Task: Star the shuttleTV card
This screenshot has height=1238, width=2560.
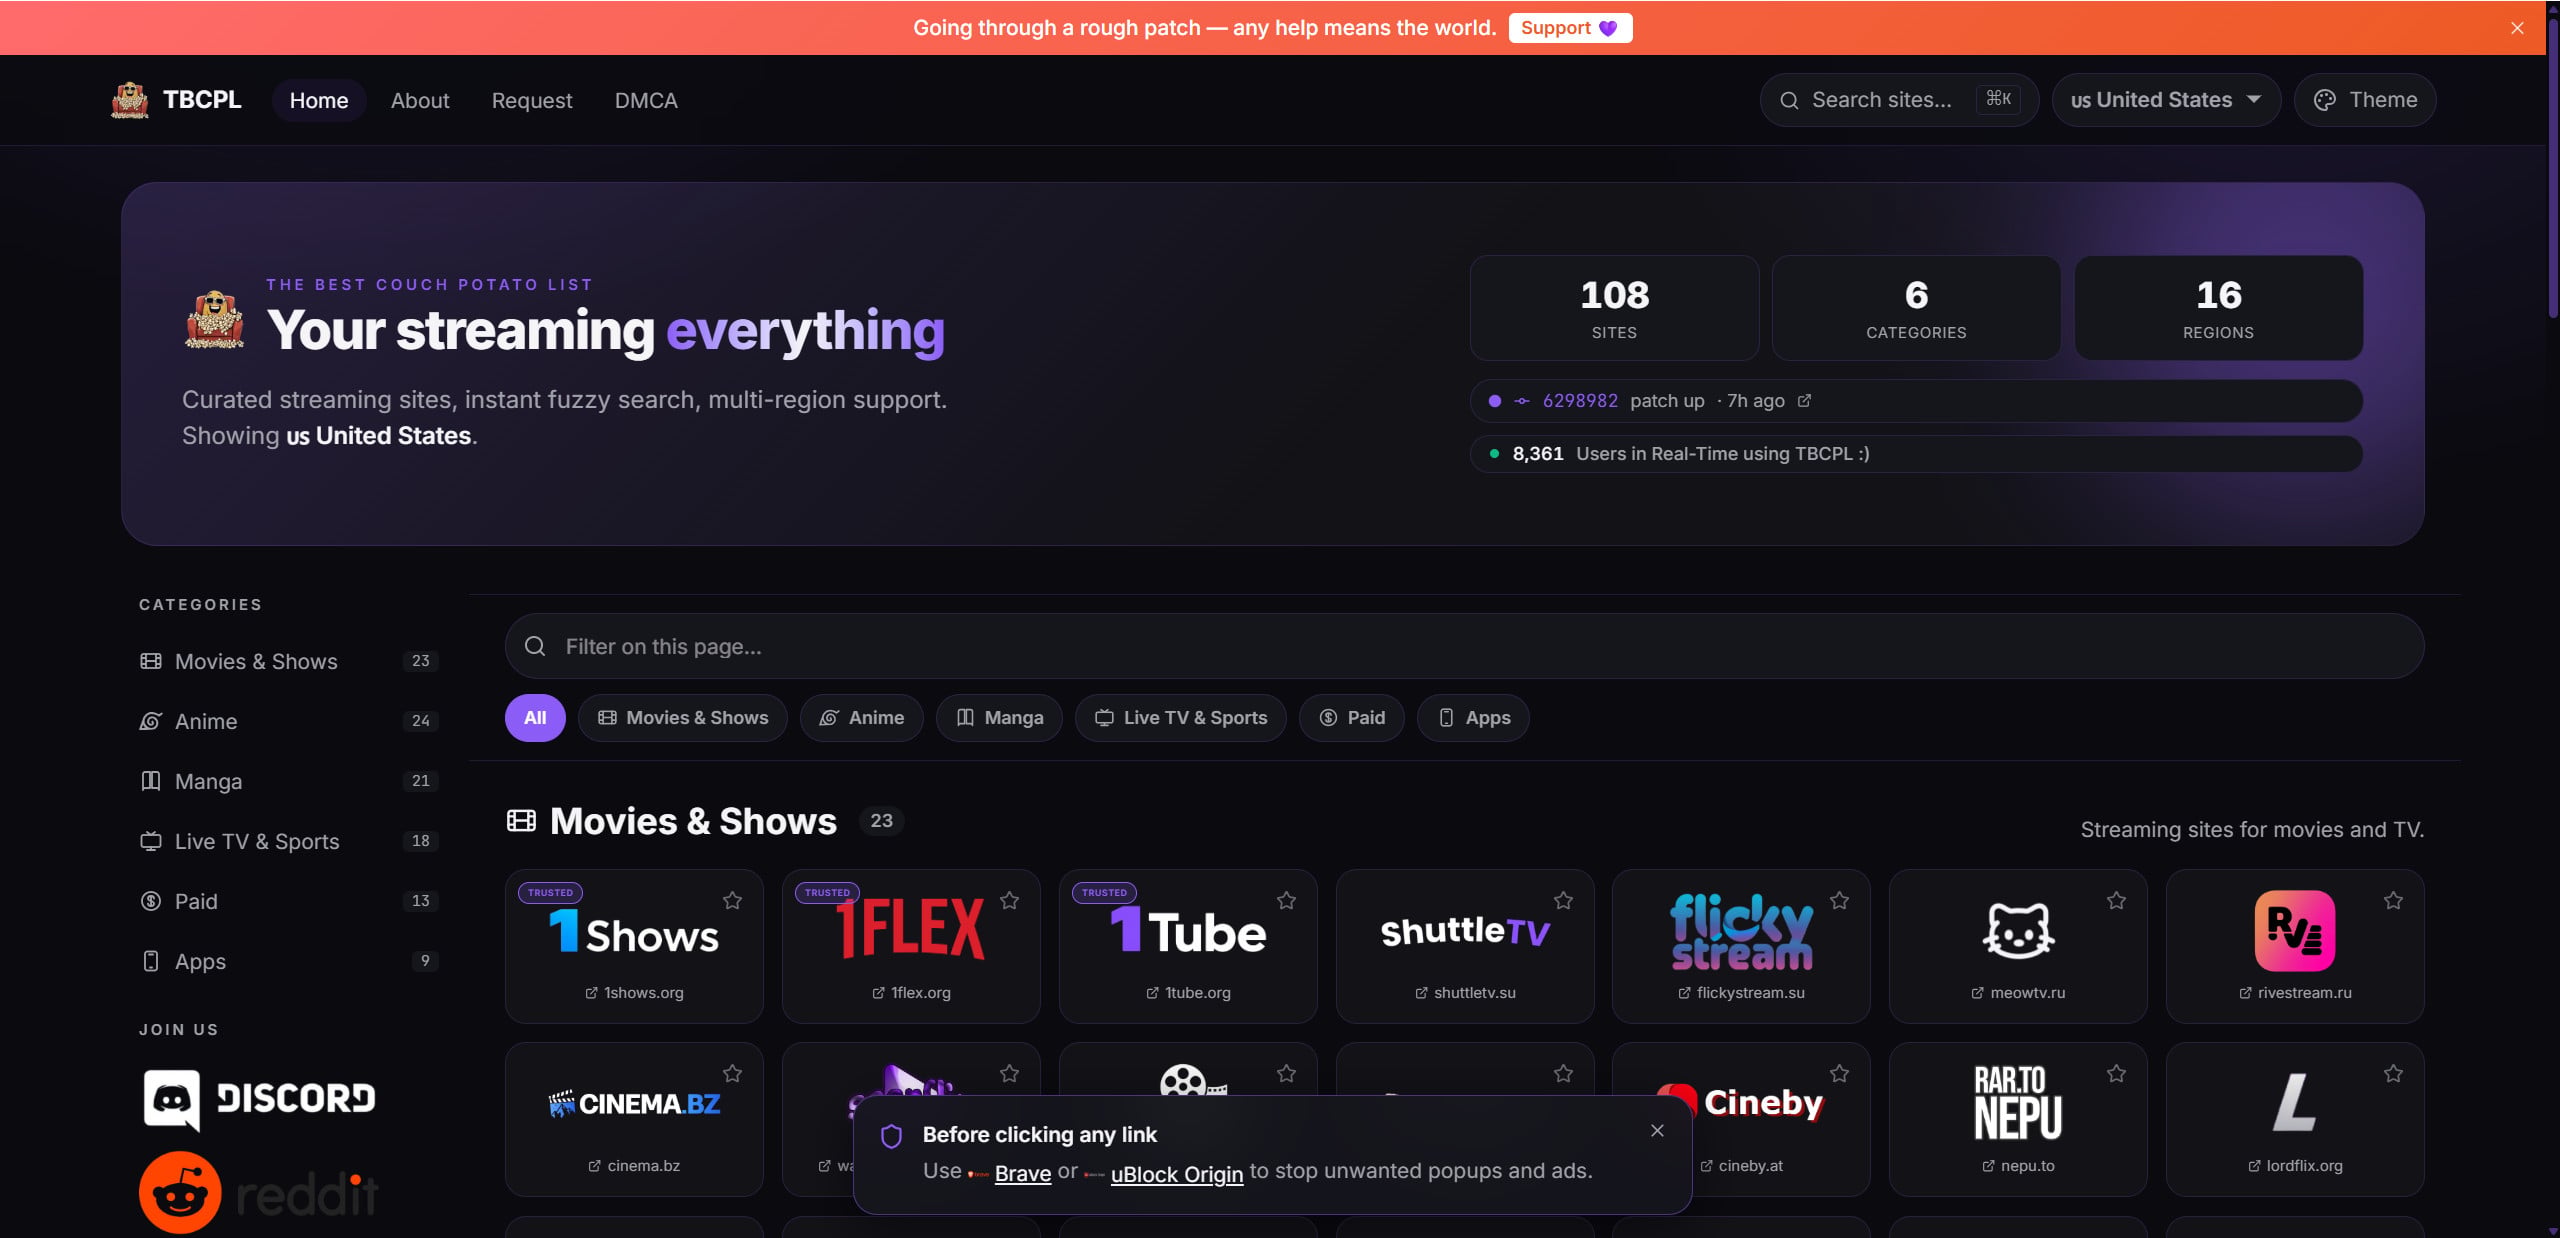Action: pyautogui.click(x=1563, y=900)
